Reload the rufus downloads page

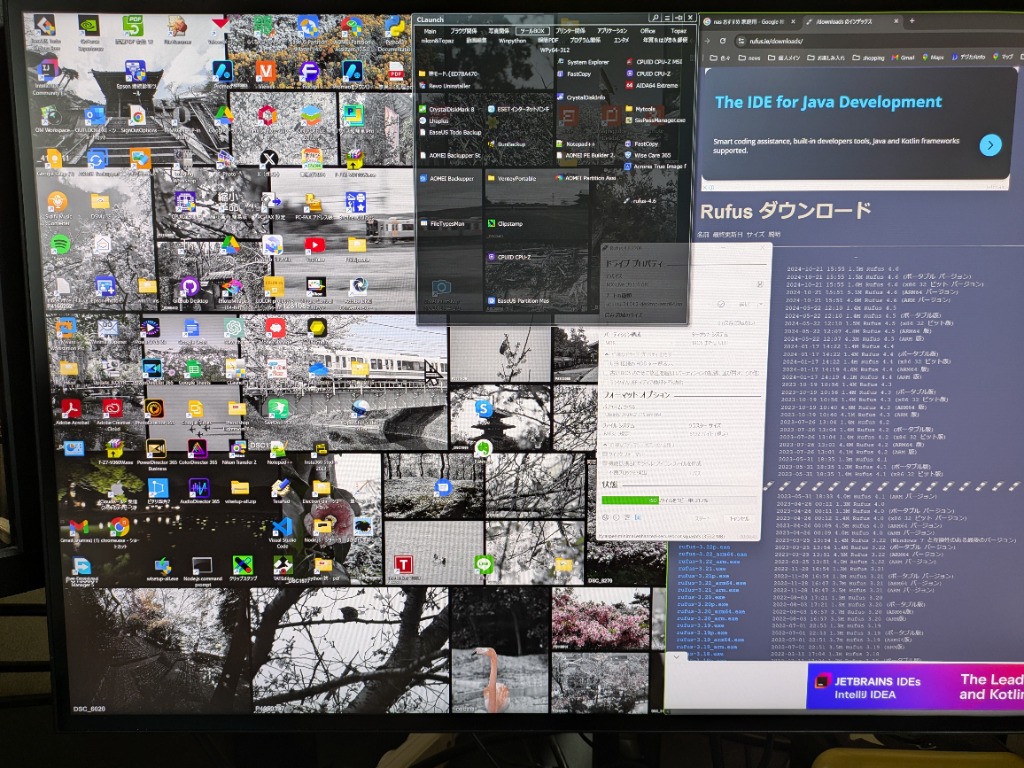click(723, 41)
